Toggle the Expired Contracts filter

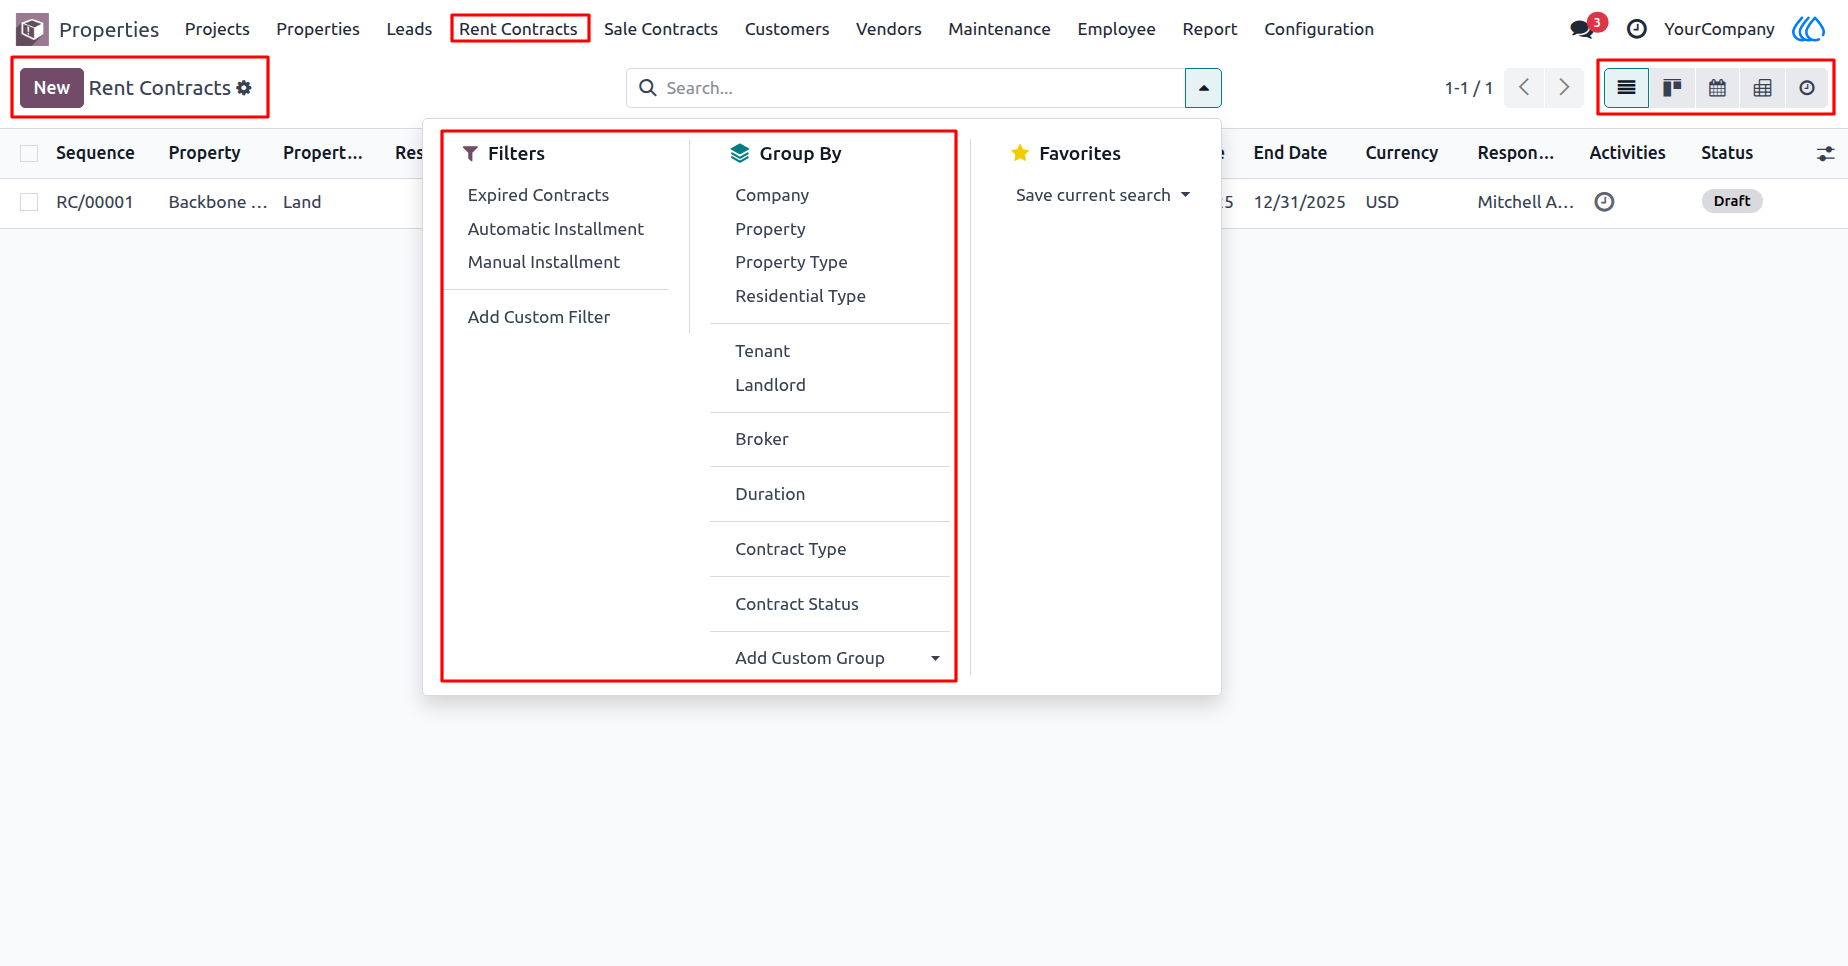(538, 195)
